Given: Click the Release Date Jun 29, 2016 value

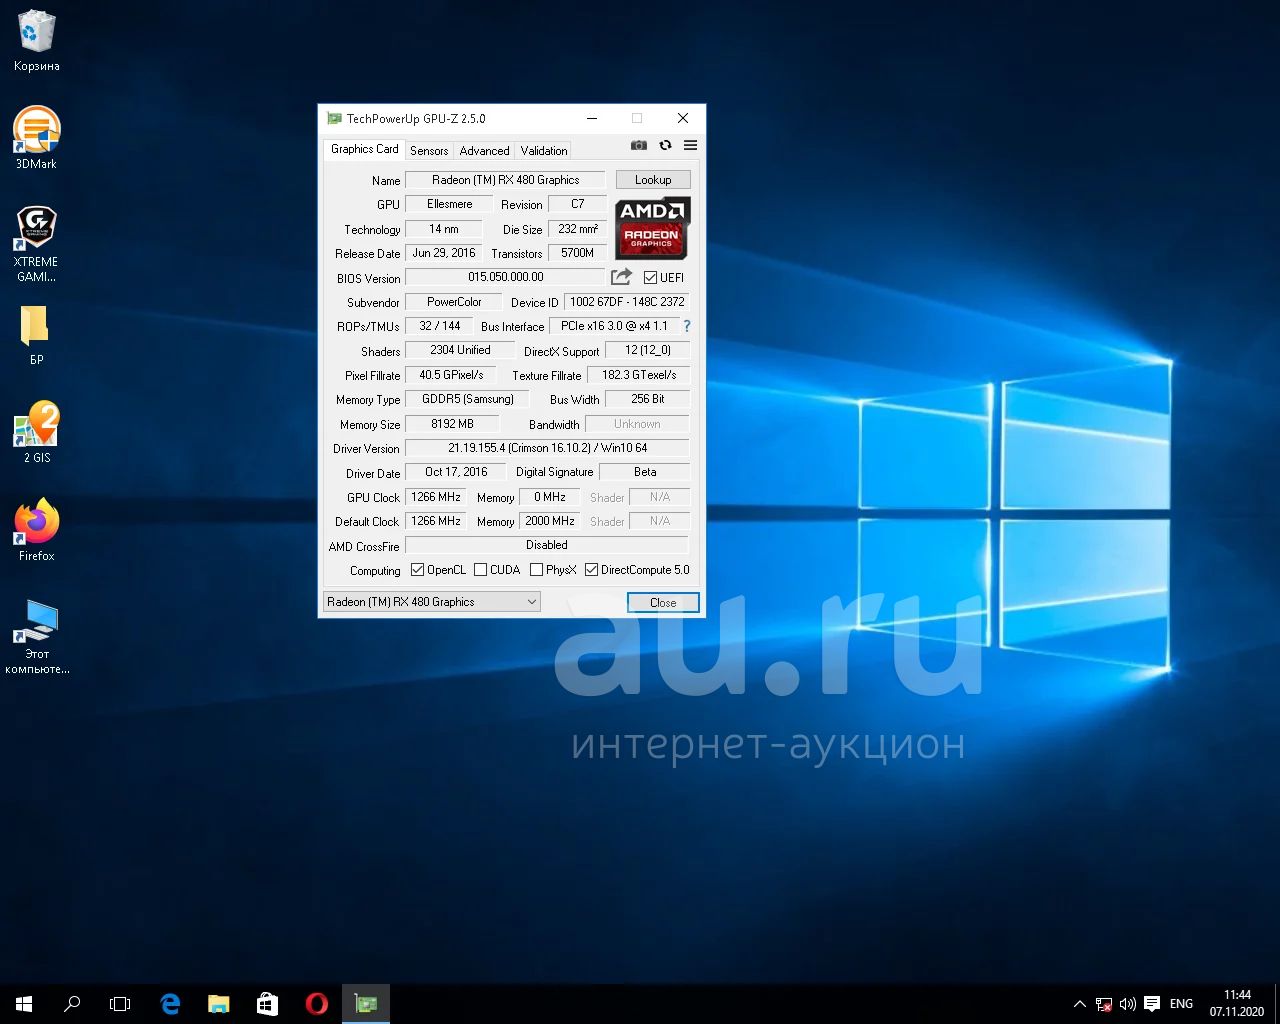Looking at the screenshot, I should 444,253.
